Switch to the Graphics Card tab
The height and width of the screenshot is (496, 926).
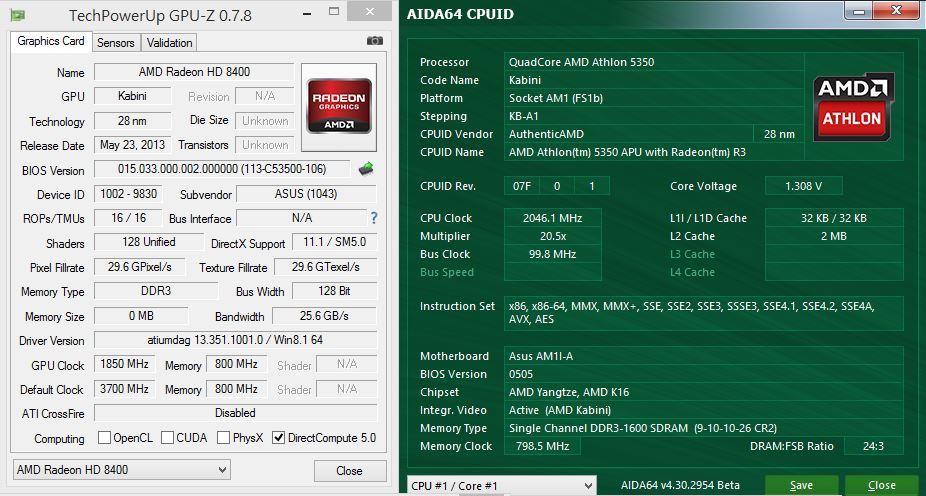(51, 41)
